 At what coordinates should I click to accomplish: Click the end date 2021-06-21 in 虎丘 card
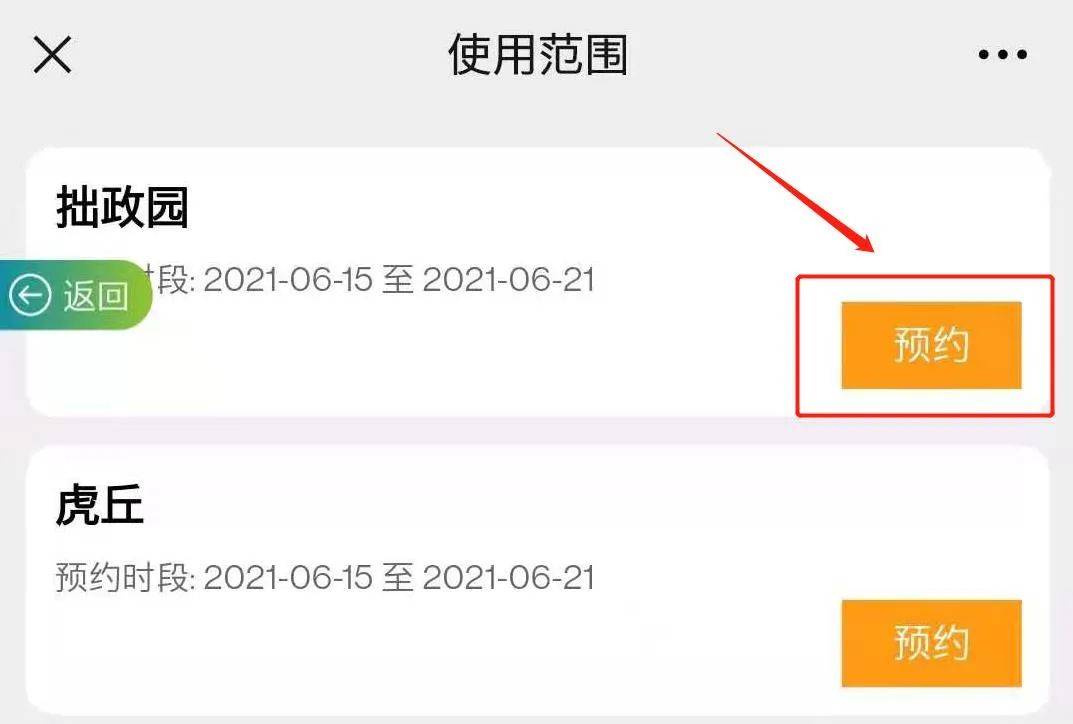click(x=508, y=578)
